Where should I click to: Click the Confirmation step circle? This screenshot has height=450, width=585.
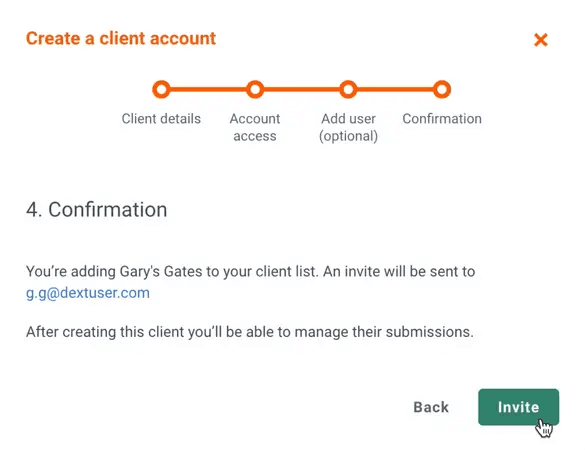(x=442, y=90)
